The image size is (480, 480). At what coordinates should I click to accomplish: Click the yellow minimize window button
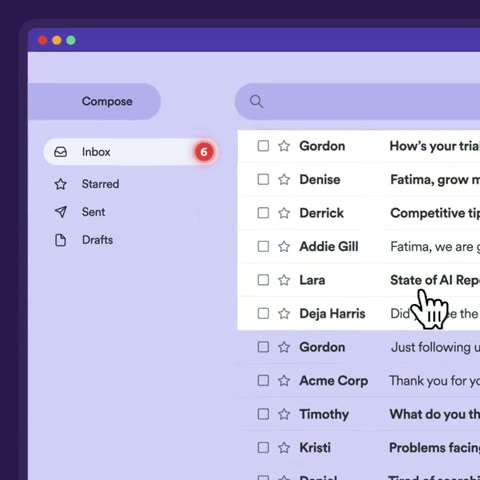click(x=57, y=40)
